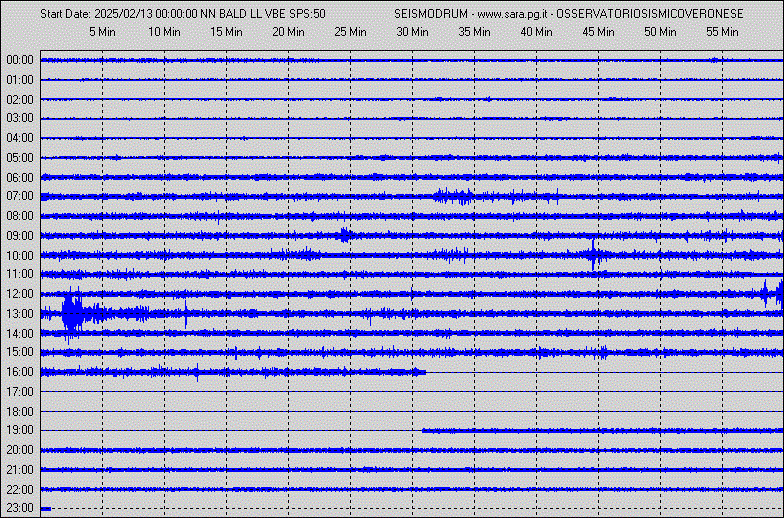Click the 01:00 hour label
The image size is (784, 518).
tap(20, 80)
